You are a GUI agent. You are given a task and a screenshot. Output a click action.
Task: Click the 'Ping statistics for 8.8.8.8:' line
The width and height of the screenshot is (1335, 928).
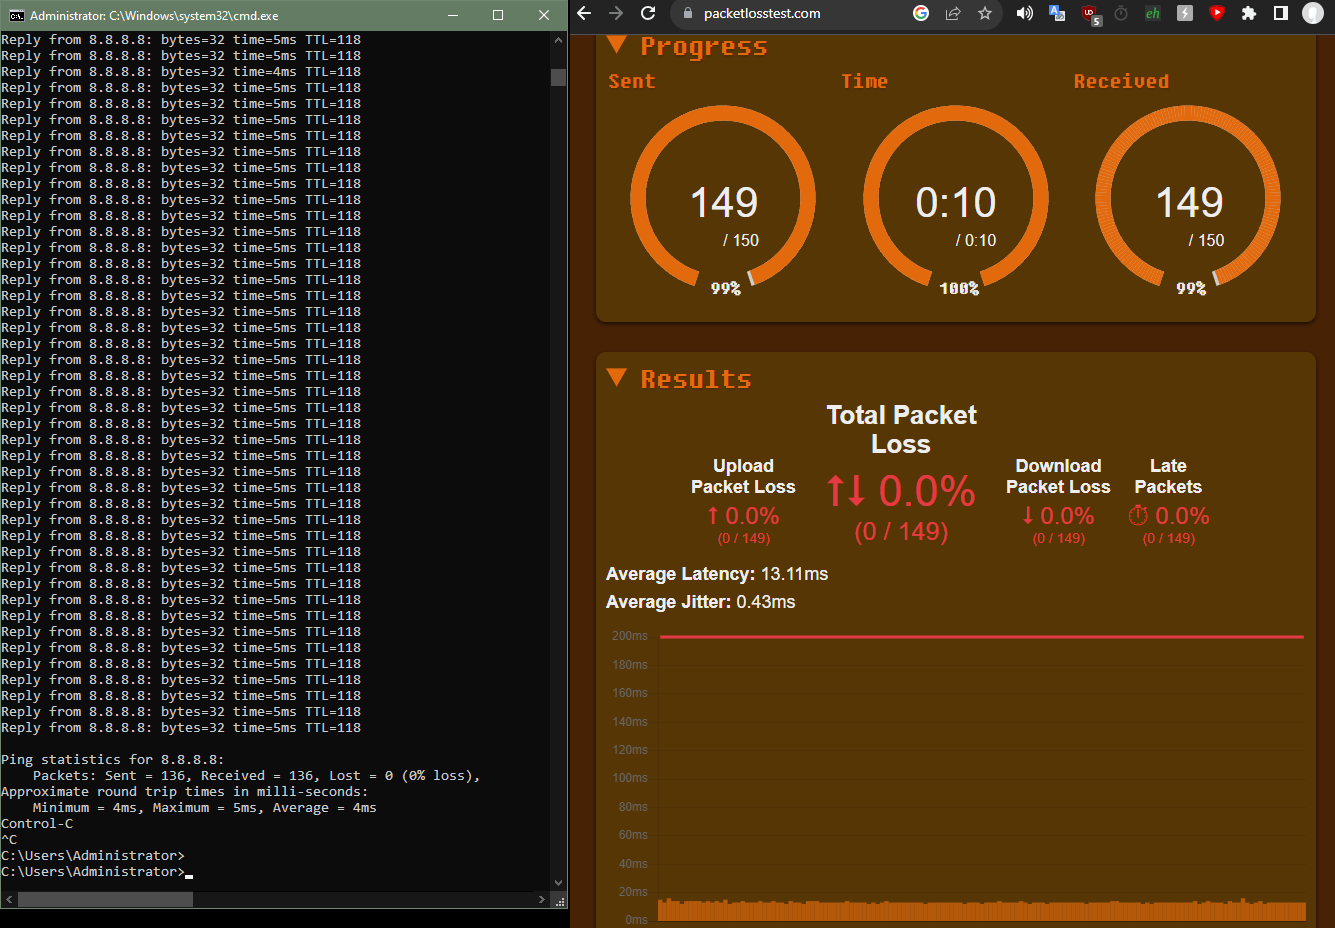113,760
